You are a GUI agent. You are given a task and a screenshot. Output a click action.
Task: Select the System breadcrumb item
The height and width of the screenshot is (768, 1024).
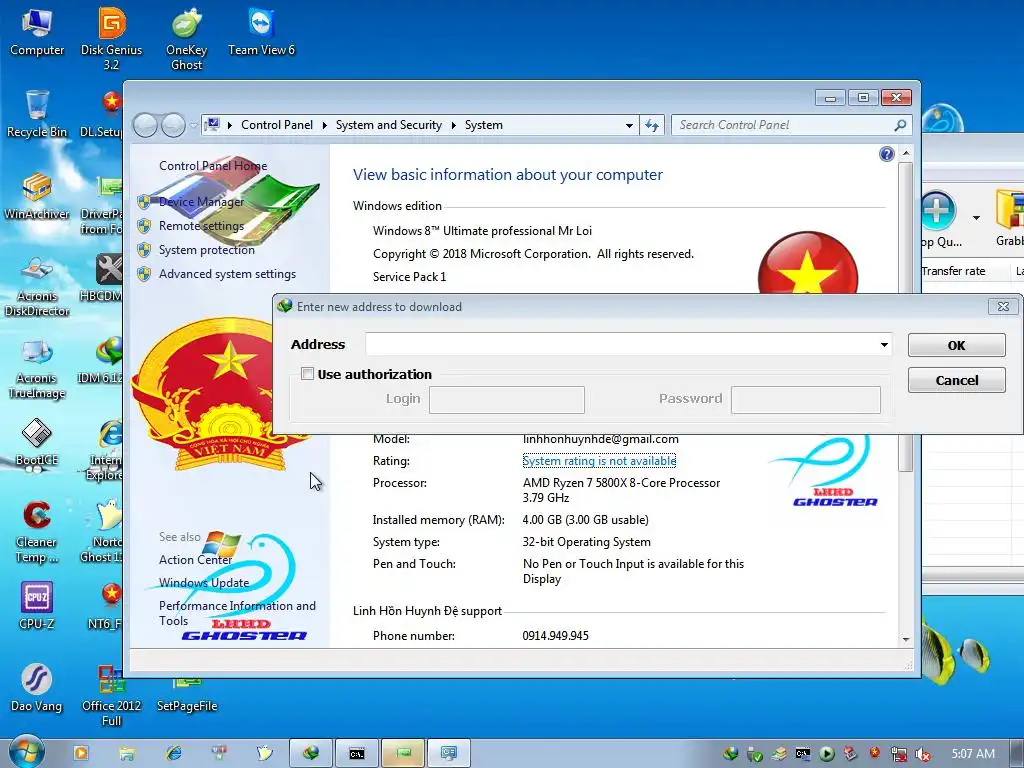[484, 125]
